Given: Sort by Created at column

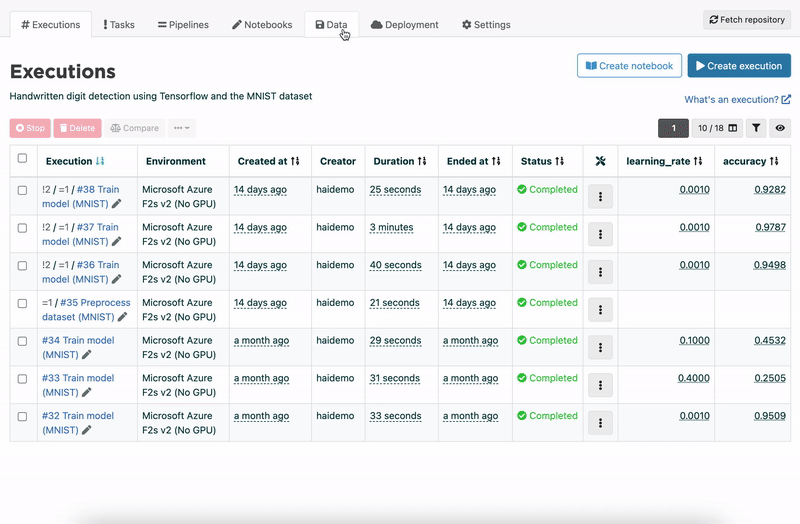Looking at the screenshot, I should click(x=268, y=161).
